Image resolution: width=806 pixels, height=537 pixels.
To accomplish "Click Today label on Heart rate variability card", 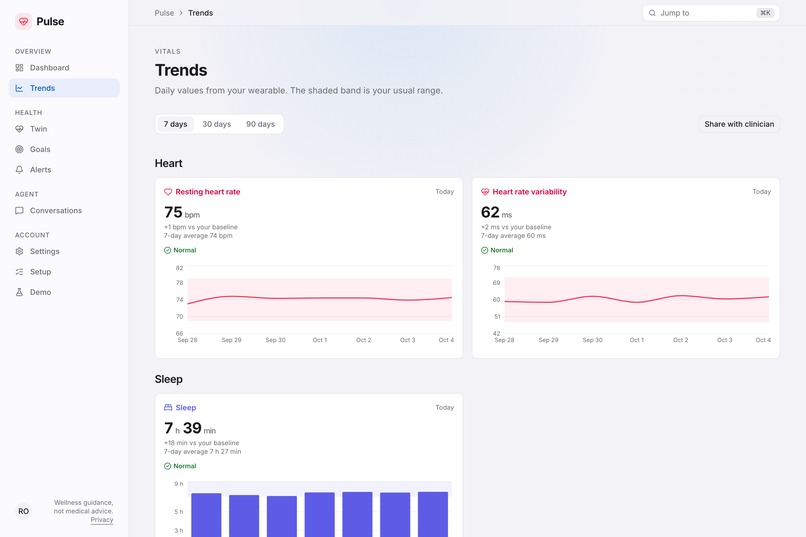I will coord(762,192).
